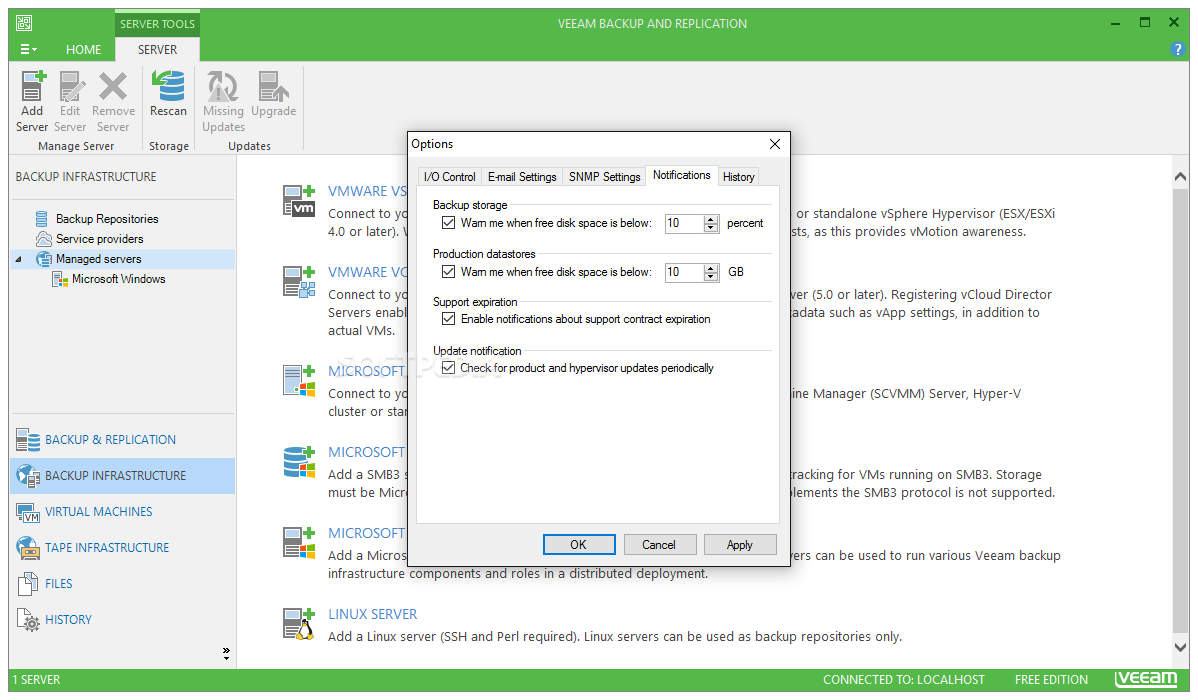Viewport: 1198px width, 700px height.
Task: Open the VIRTUAL MACHINES navigation link
Action: coord(99,511)
